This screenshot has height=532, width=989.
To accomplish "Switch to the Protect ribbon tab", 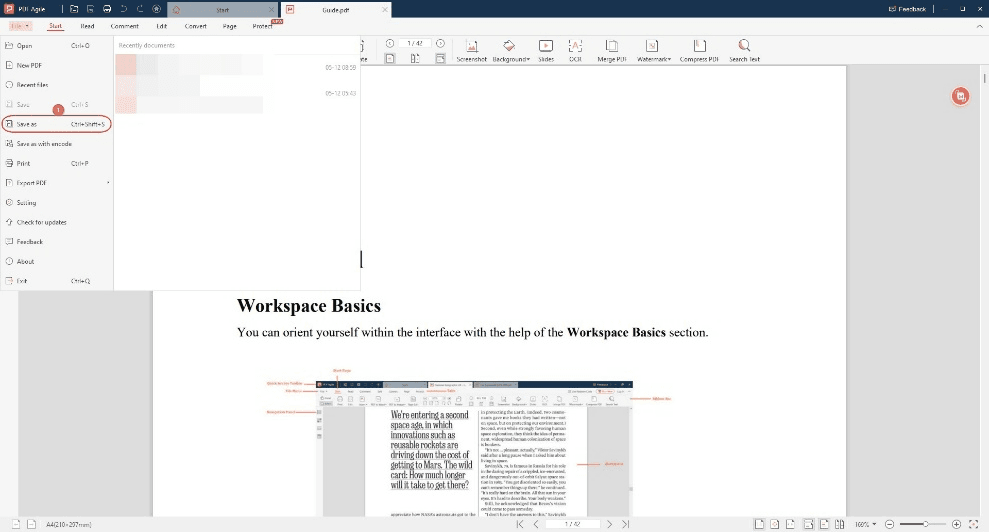I will coord(262,26).
